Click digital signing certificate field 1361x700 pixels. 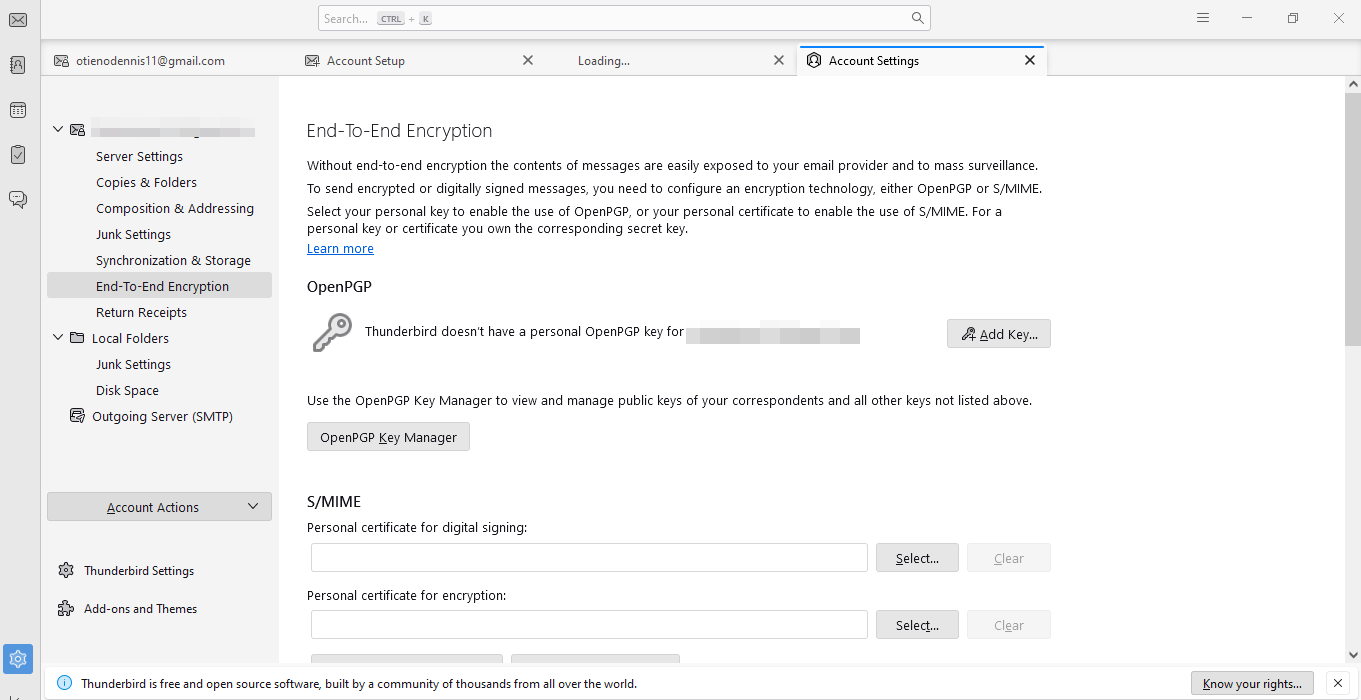(x=589, y=558)
